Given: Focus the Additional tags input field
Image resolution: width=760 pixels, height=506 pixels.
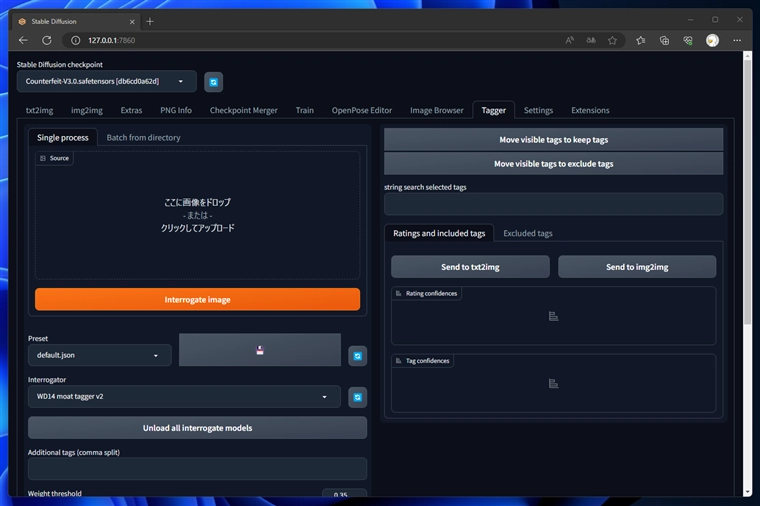Looking at the screenshot, I should coord(197,469).
